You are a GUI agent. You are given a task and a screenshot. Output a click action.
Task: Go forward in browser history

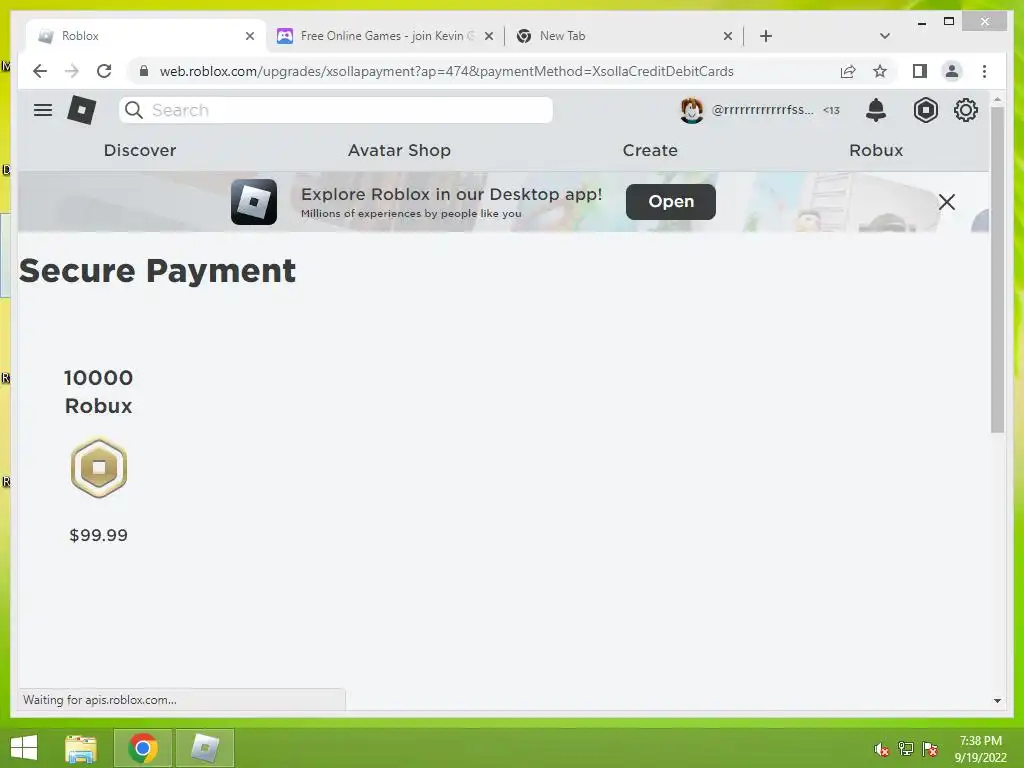tap(72, 71)
